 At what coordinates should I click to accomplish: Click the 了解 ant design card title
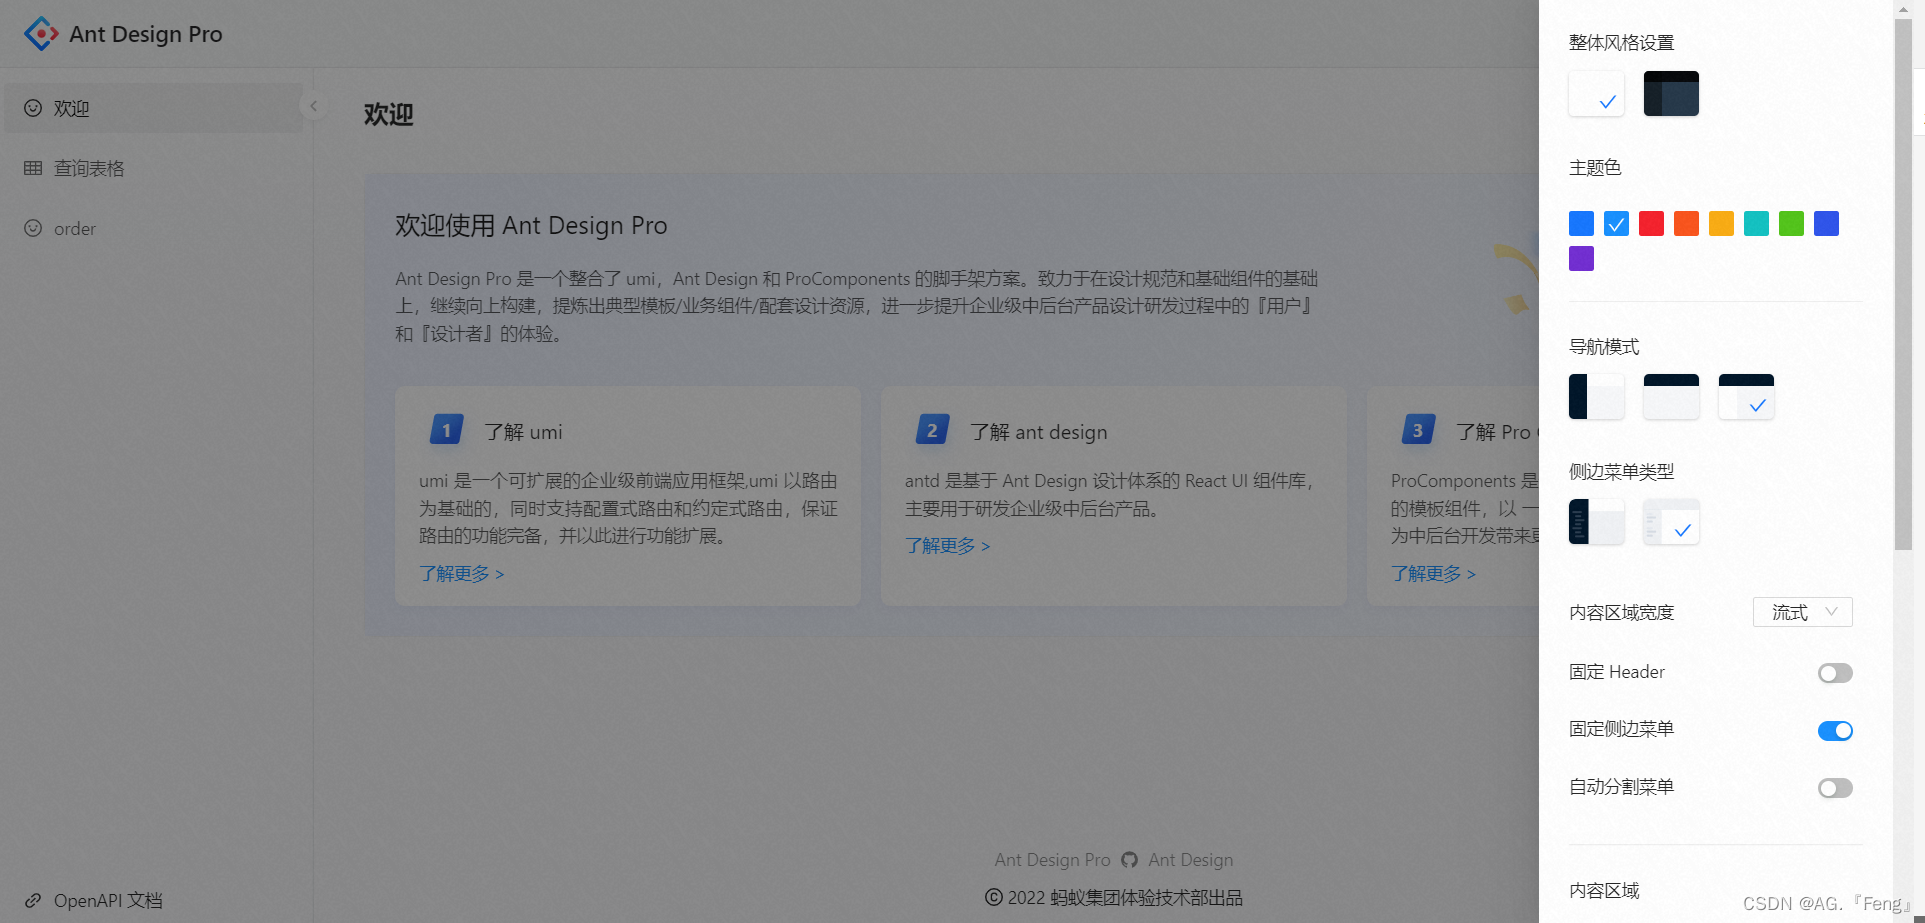point(1038,431)
